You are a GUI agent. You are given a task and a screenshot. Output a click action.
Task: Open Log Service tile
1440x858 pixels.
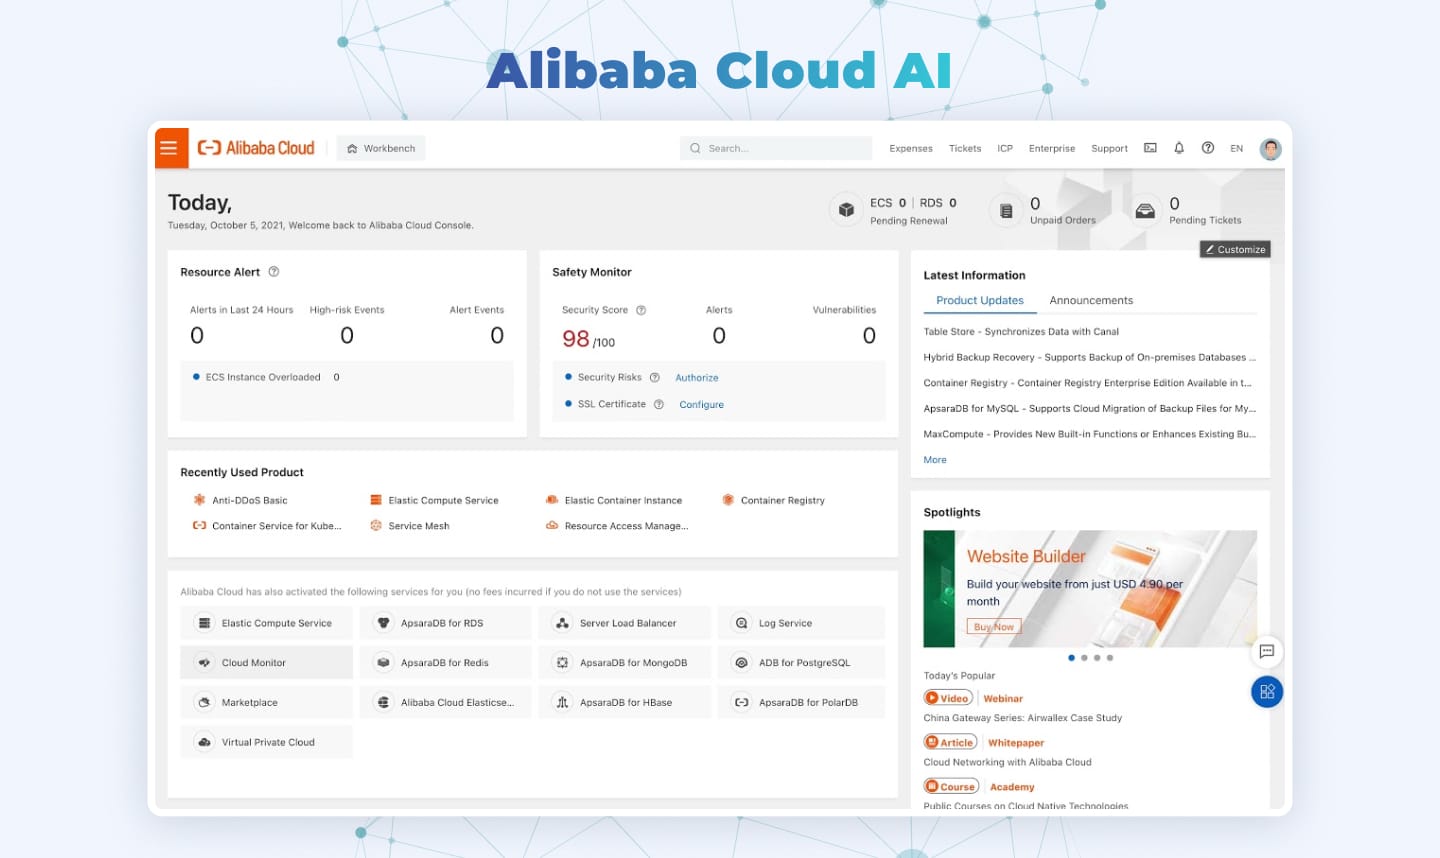point(802,623)
